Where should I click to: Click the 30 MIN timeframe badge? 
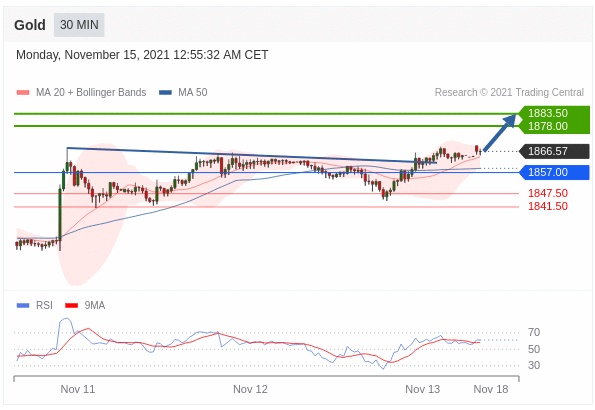[79, 25]
